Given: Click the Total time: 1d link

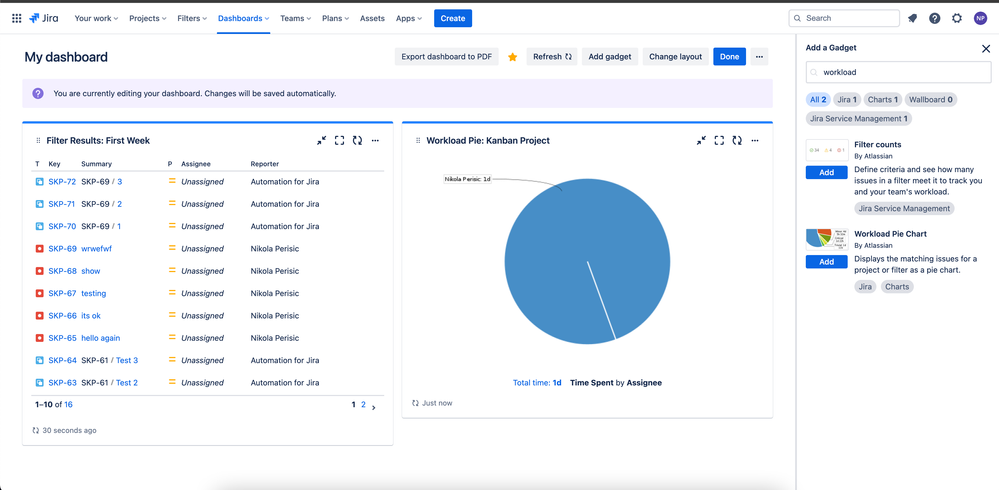Looking at the screenshot, I should pyautogui.click(x=537, y=383).
